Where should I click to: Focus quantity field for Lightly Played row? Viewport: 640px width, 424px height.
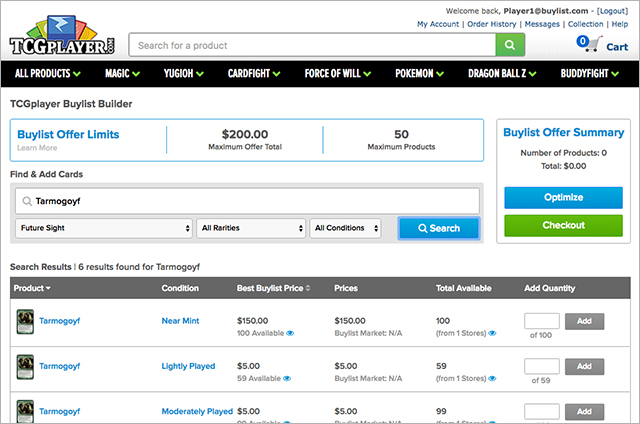point(542,366)
